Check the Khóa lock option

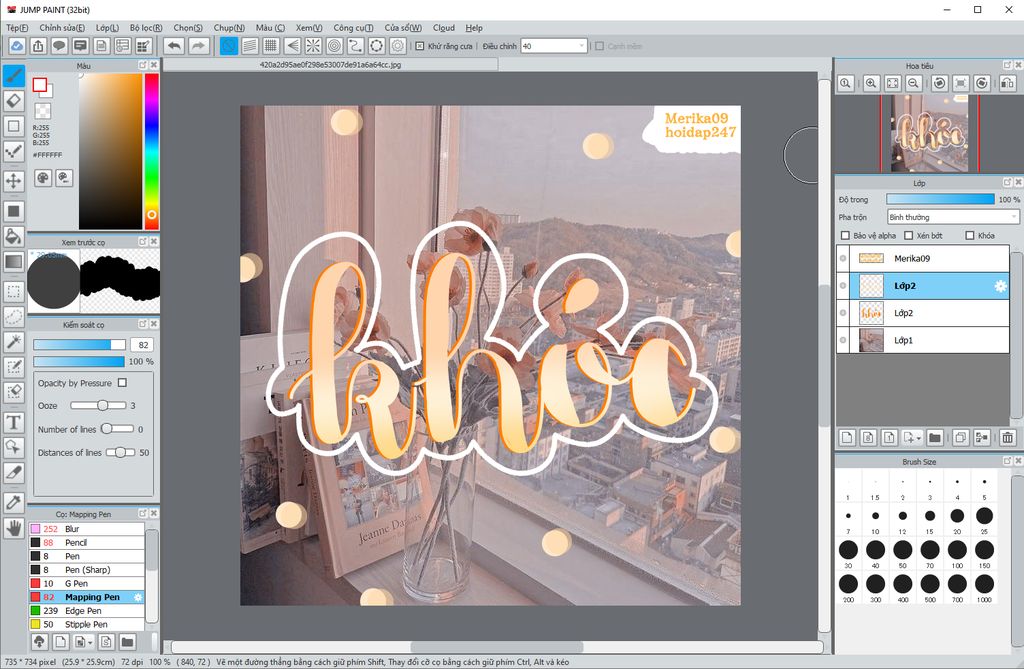coord(970,235)
